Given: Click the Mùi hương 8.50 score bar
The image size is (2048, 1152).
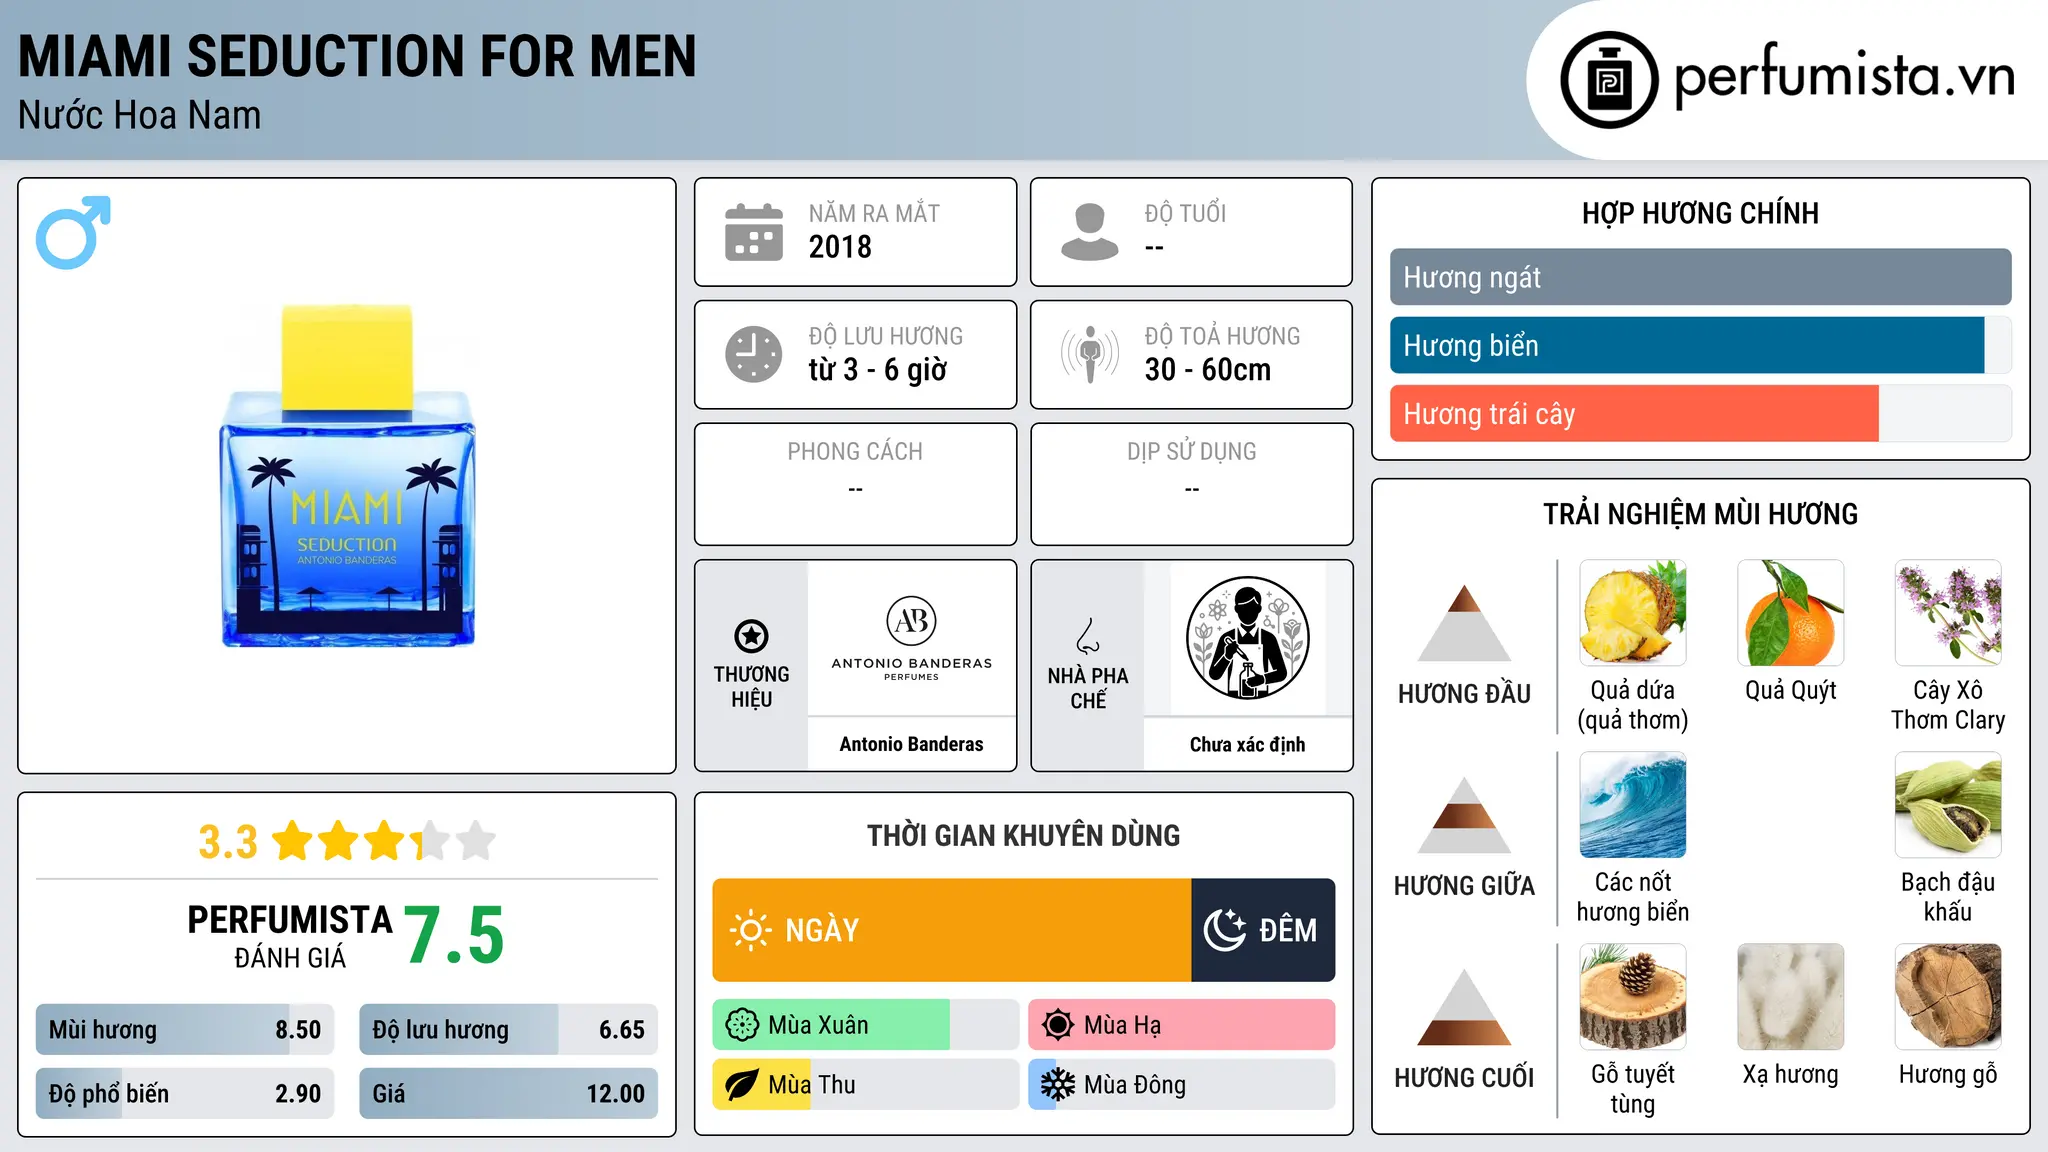Looking at the screenshot, I should point(185,1030).
